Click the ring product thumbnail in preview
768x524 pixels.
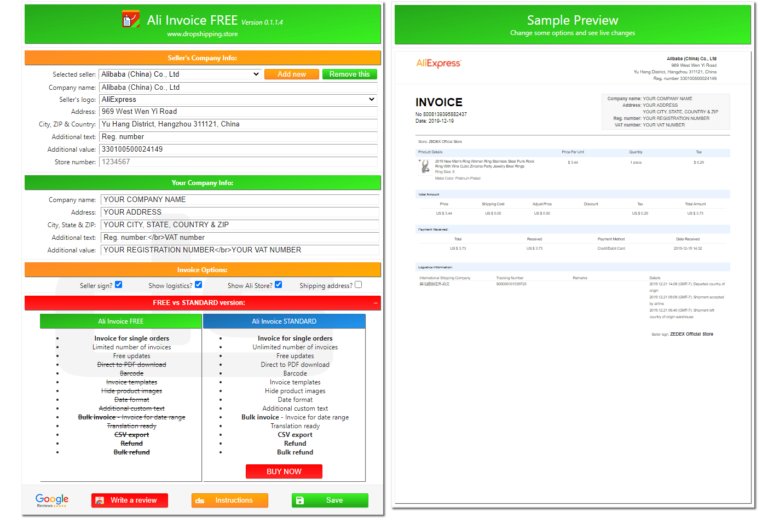point(422,161)
